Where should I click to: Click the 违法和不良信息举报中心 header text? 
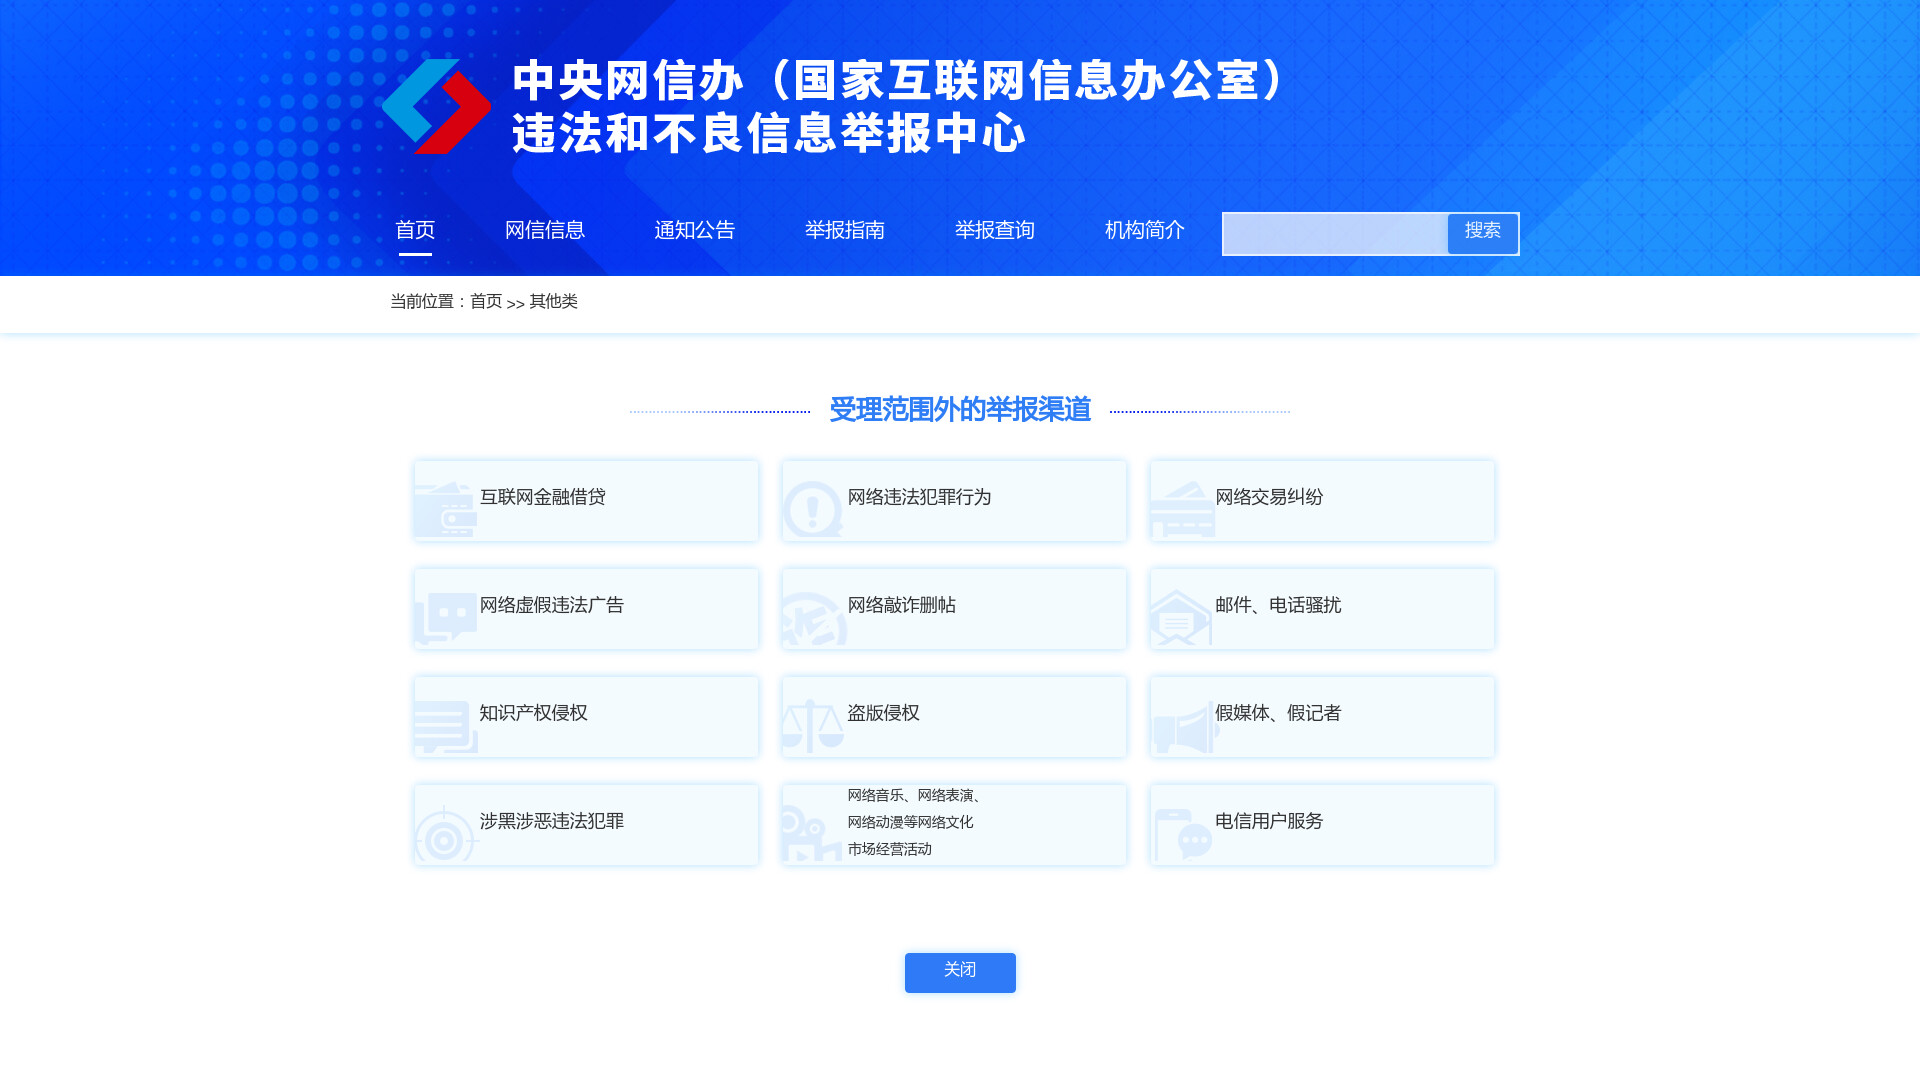(769, 133)
